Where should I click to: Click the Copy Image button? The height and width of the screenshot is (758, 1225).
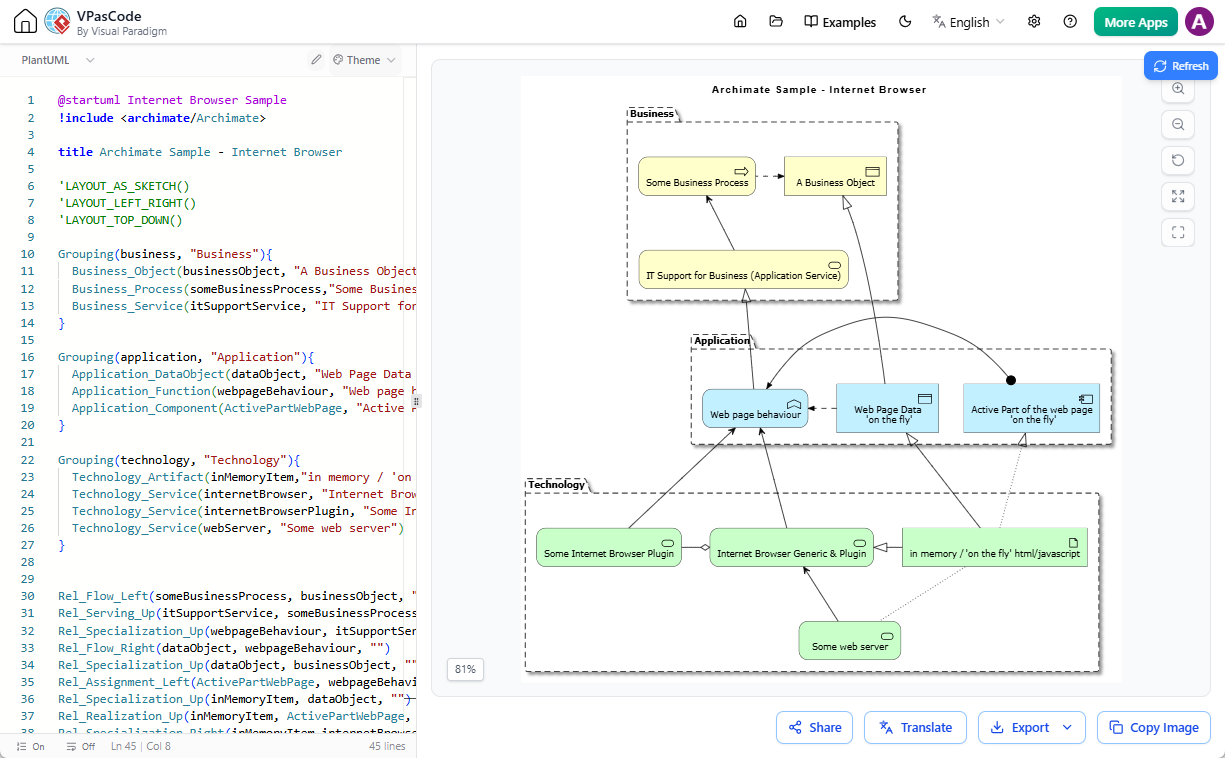pyautogui.click(x=1154, y=727)
